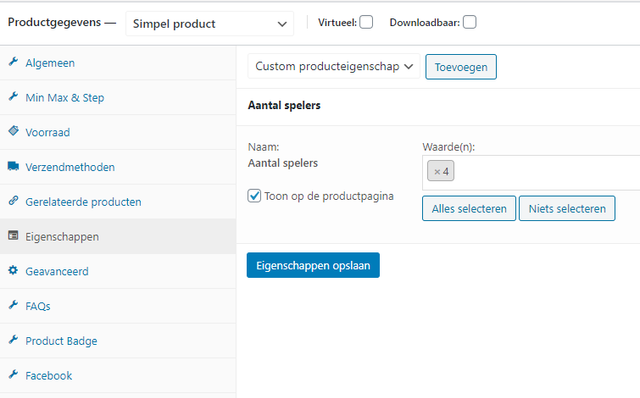640x398 pixels.
Task: Click the wrench icon beside Min Max & Step
Action: 13,96
